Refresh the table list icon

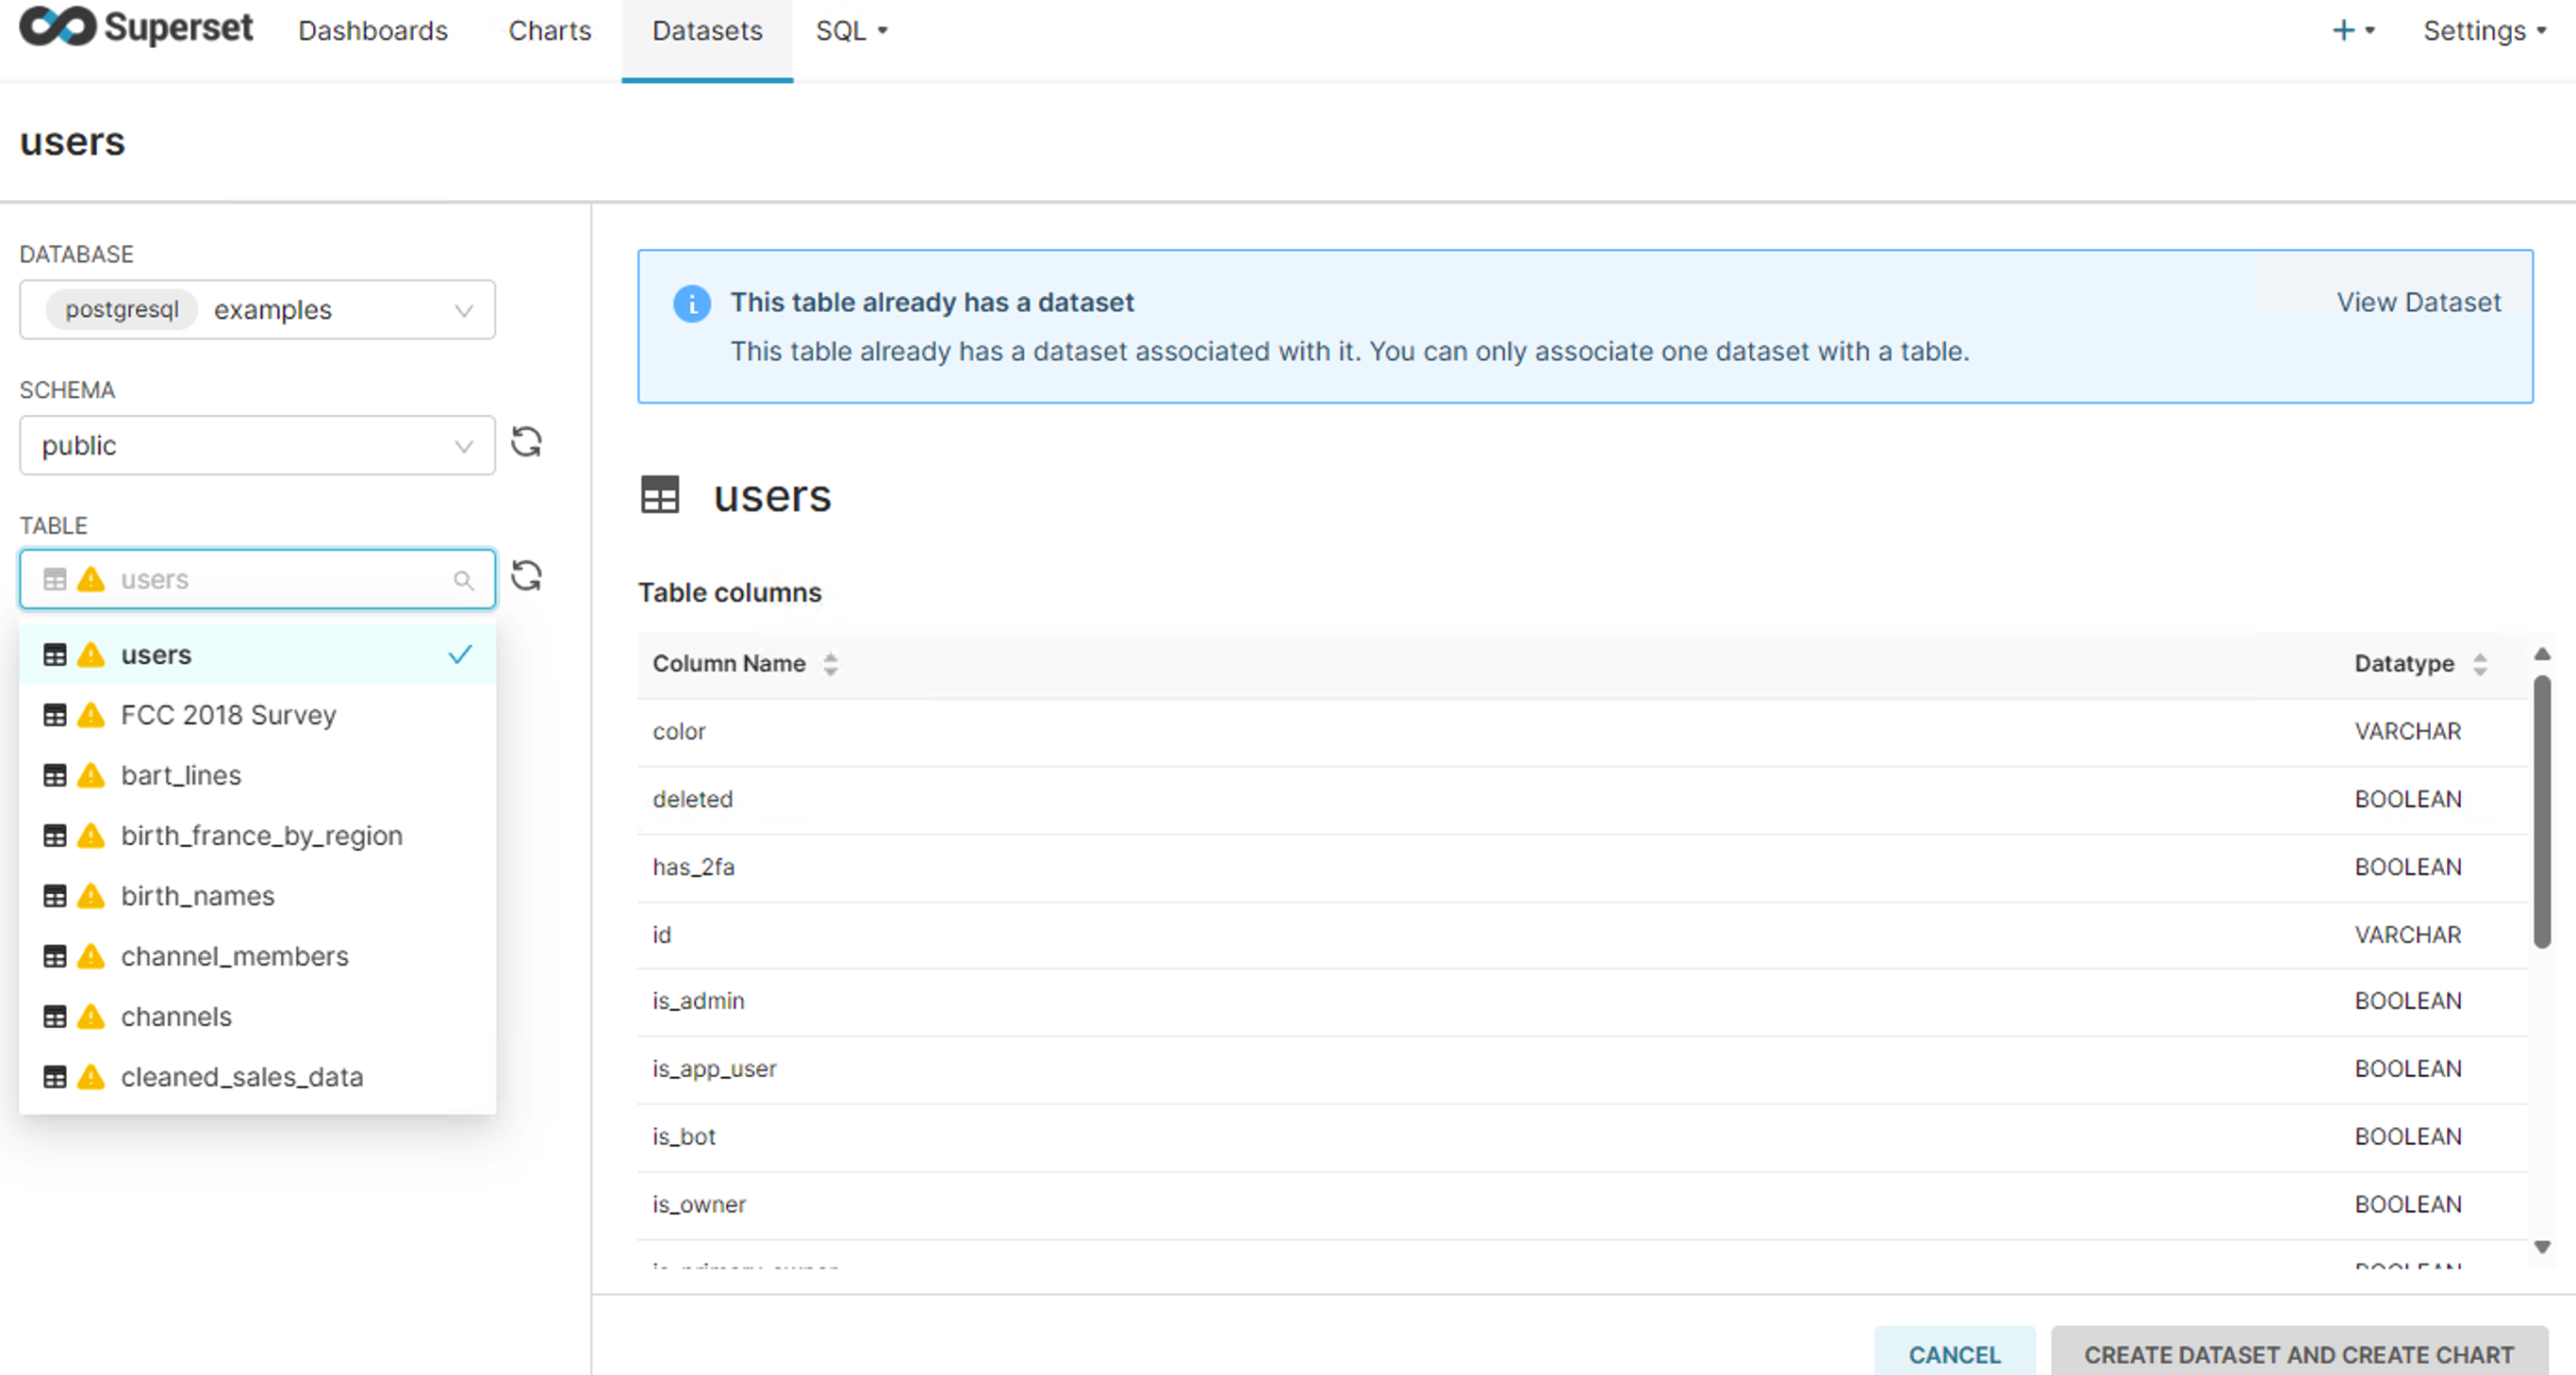click(526, 576)
